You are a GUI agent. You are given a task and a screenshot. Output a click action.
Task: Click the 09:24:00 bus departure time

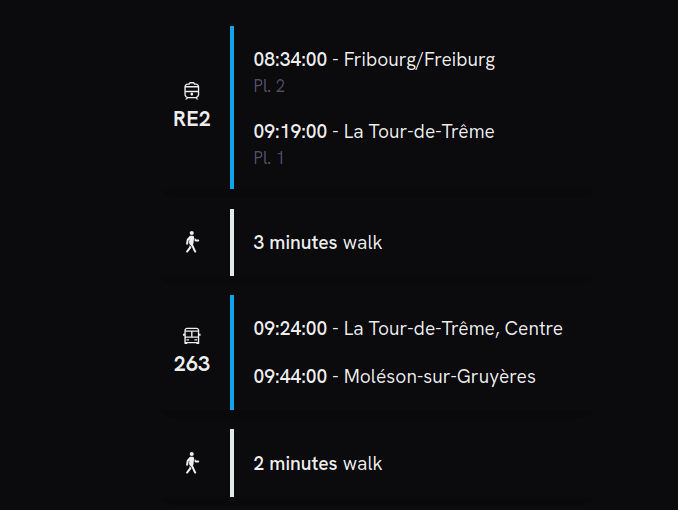(x=290, y=329)
